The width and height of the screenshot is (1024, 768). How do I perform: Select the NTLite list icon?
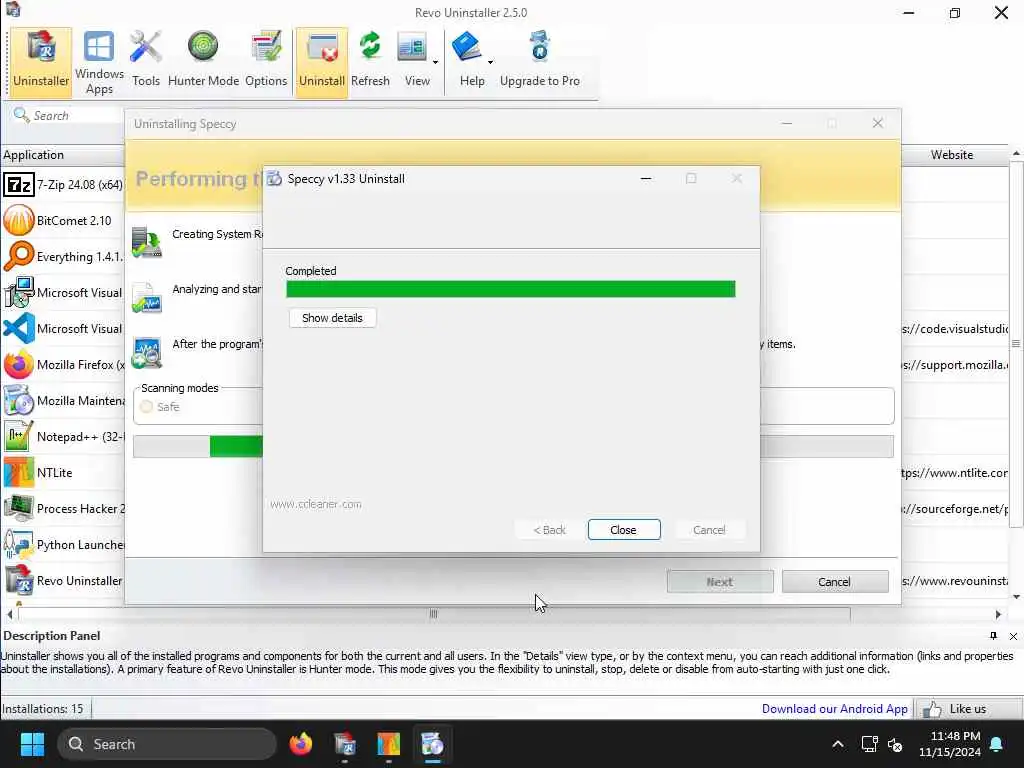18,472
